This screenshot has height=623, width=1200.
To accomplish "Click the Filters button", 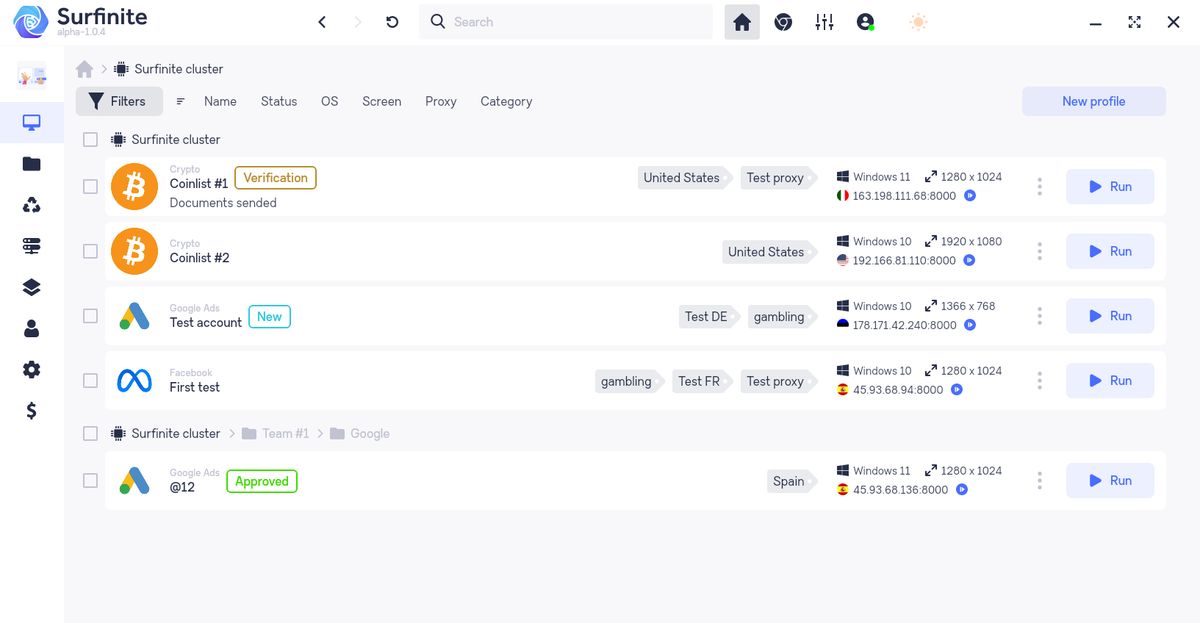I will click(119, 101).
